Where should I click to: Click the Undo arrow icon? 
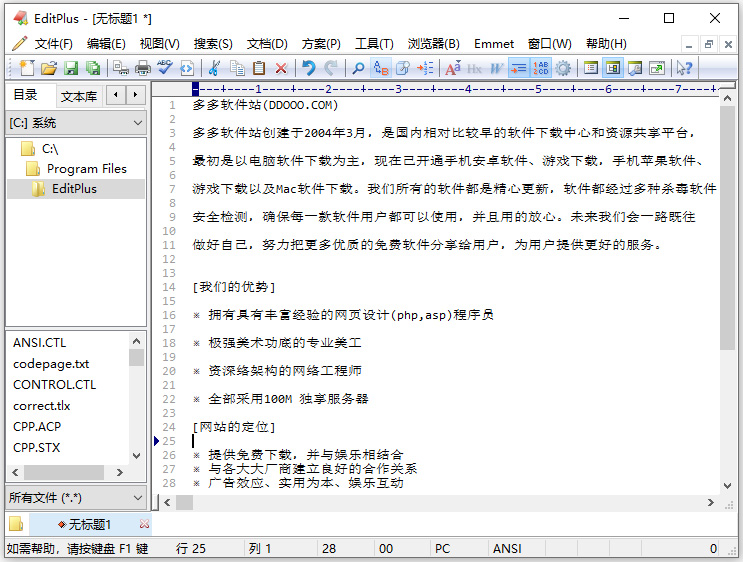309,68
